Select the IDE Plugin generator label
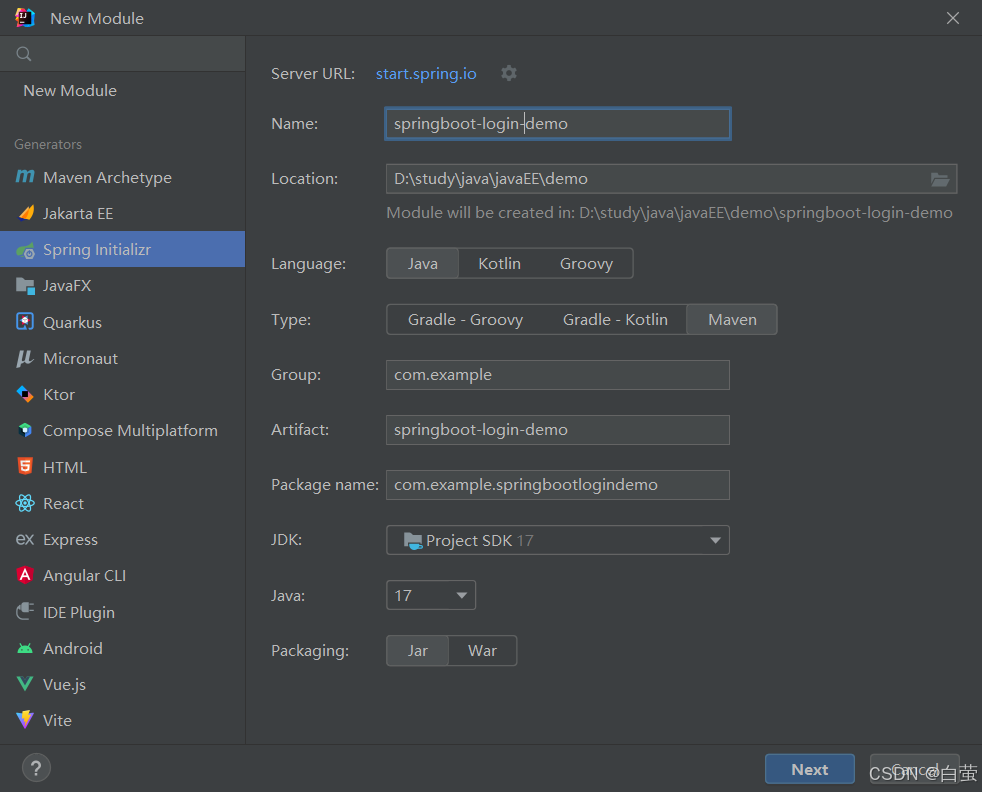The image size is (982, 792). pos(79,612)
